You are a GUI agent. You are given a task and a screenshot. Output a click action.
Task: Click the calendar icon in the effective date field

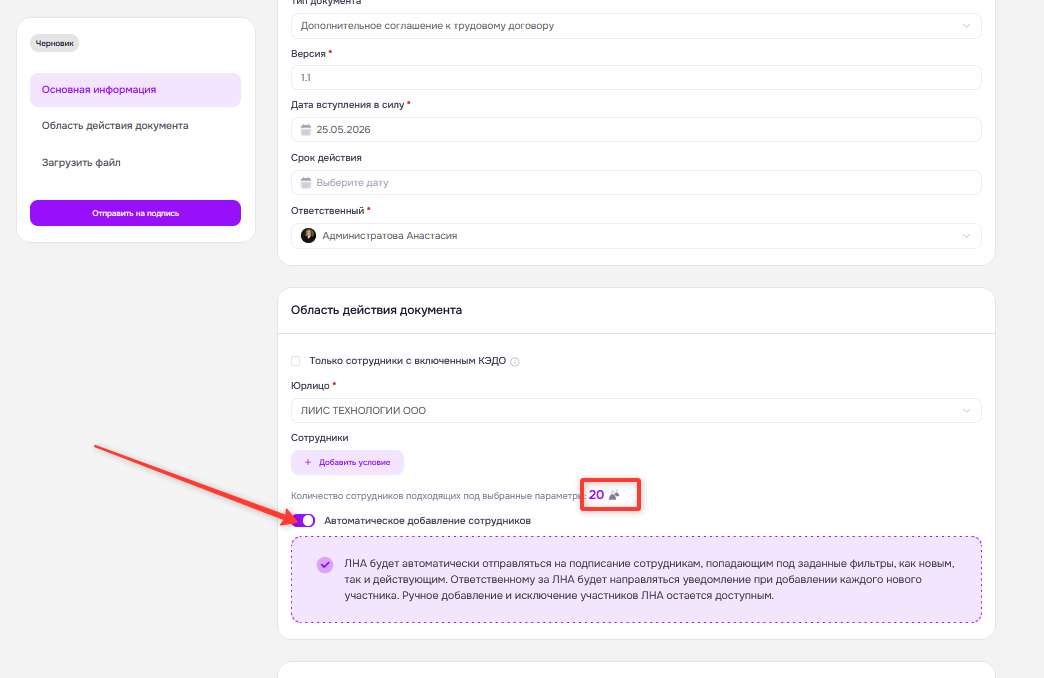[x=306, y=129]
